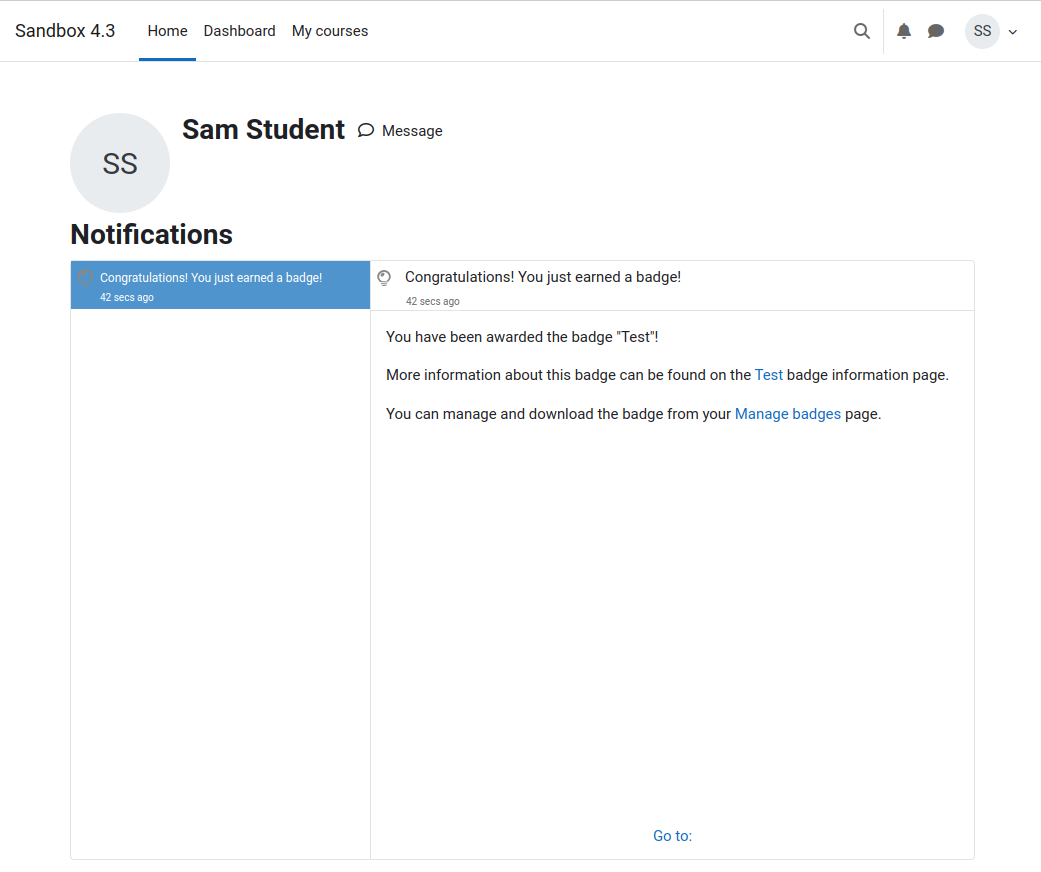Open the Manage badges link
Screen dimensions: 1041x872
(787, 414)
